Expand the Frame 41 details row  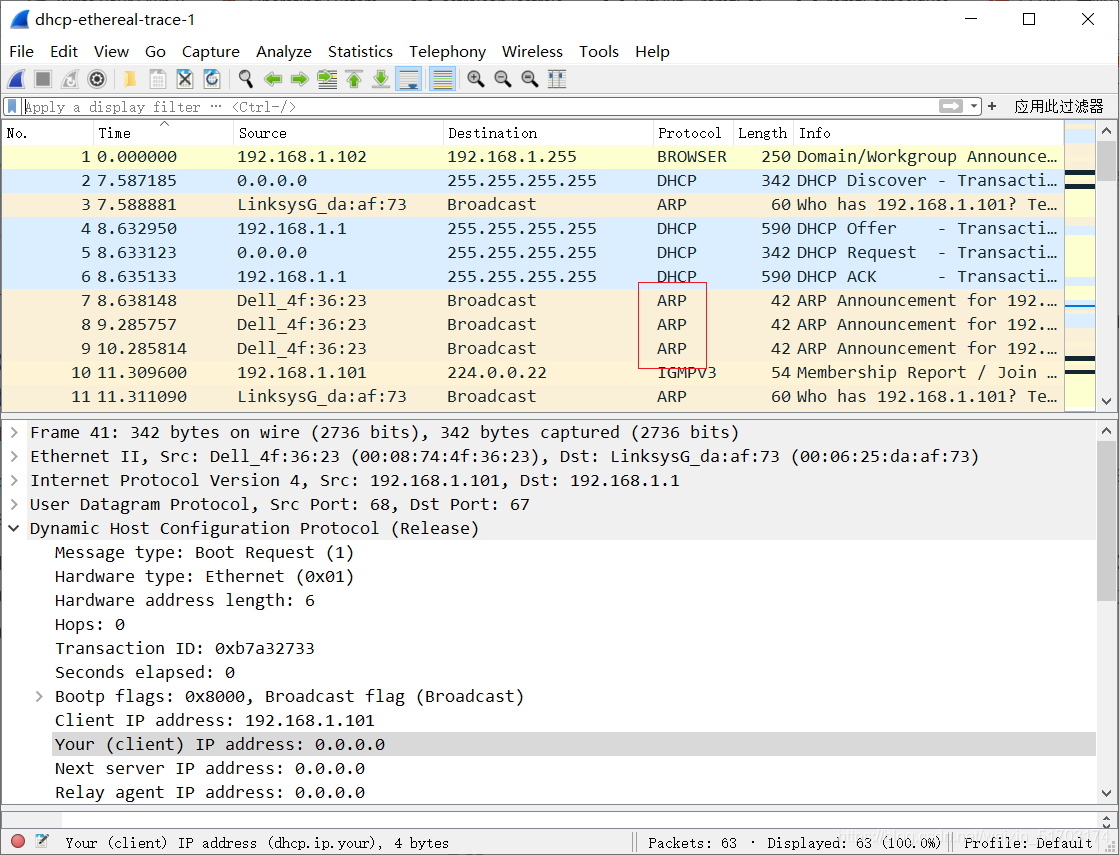click(14, 432)
